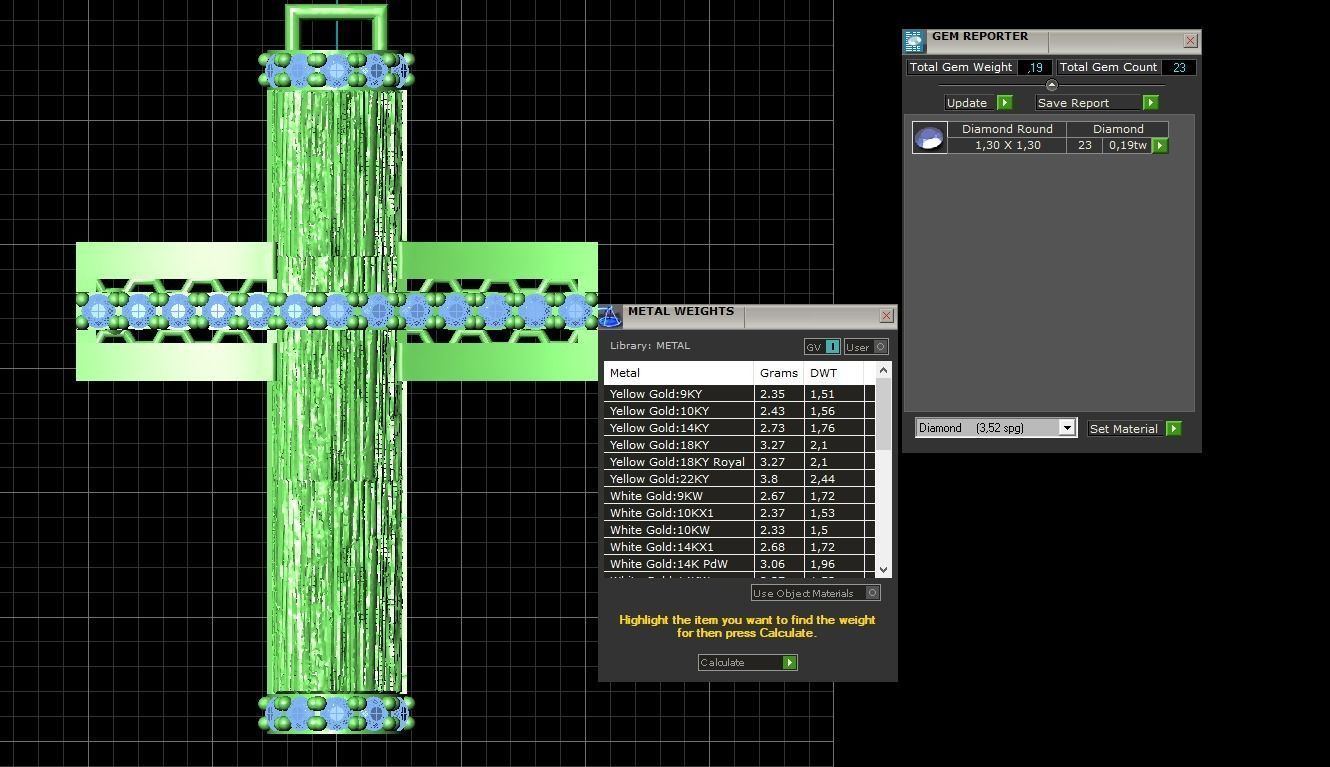Click the green arrow beside Save Report

[1150, 103]
